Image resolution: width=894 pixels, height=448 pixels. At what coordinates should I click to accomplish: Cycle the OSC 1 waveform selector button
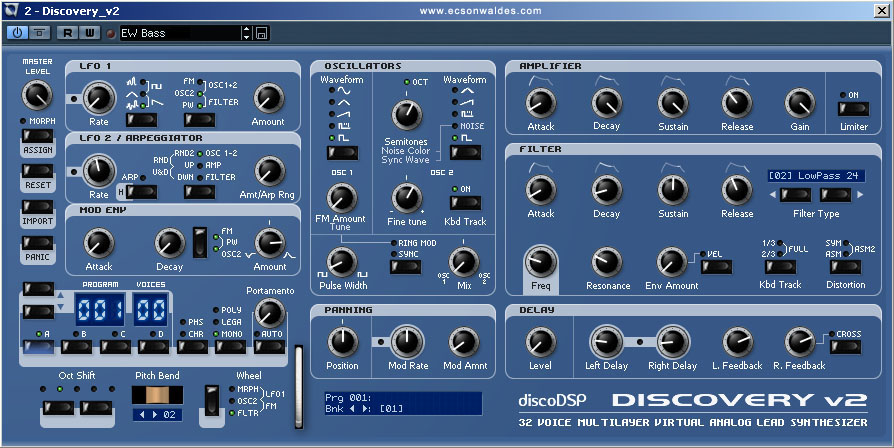point(342,153)
